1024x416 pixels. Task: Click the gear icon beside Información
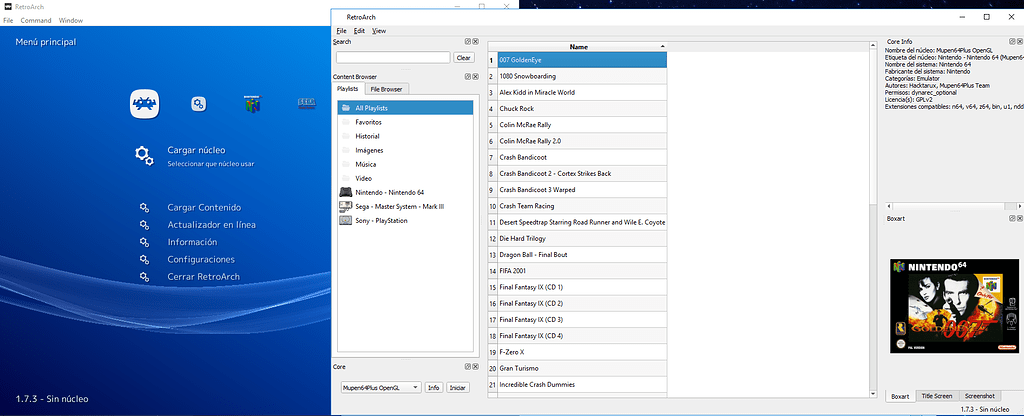tap(144, 242)
